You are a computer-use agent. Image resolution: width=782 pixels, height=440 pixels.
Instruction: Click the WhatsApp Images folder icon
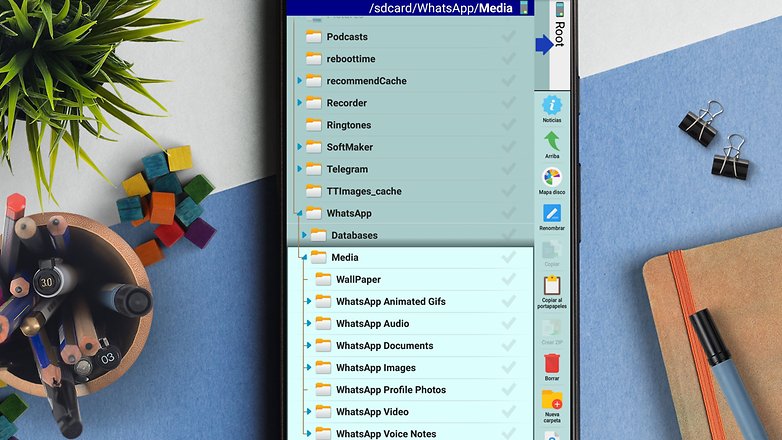[323, 368]
